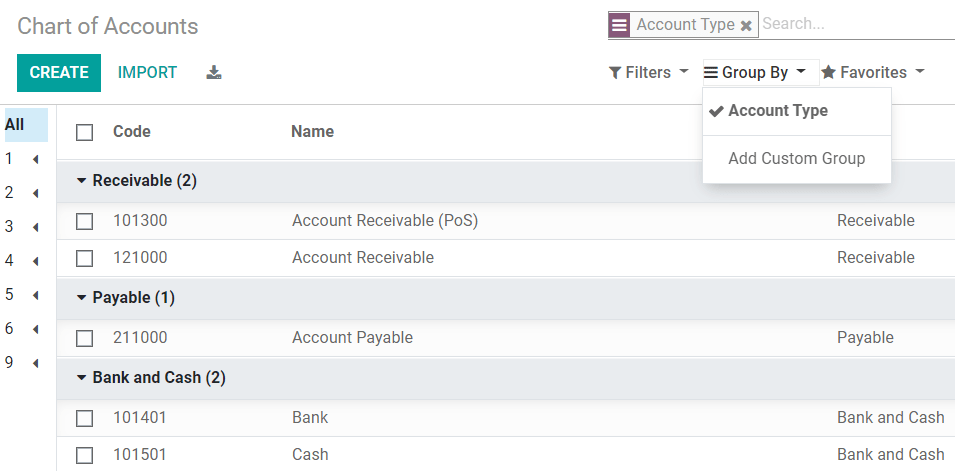This screenshot has height=471, width=955.
Task: Remove the Account Type search facet
Action: [746, 25]
